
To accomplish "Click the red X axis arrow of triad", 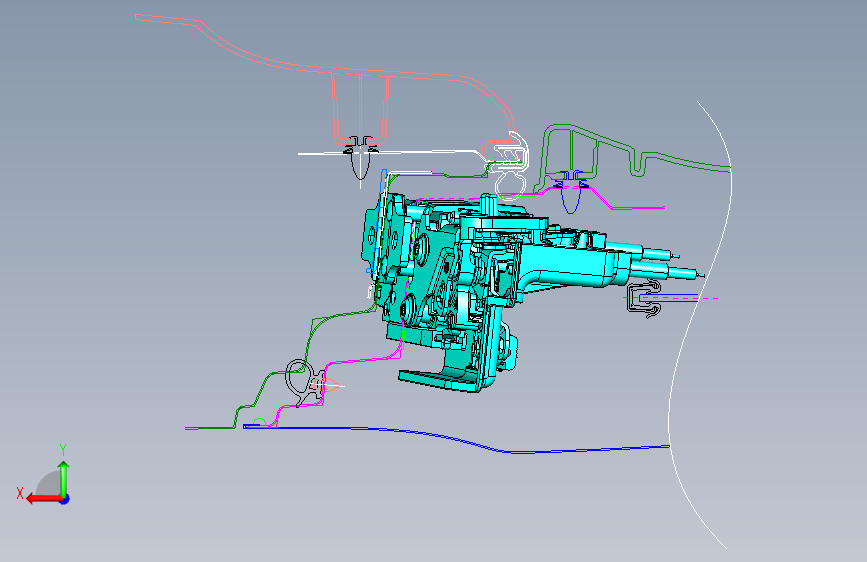I will pos(43,499).
